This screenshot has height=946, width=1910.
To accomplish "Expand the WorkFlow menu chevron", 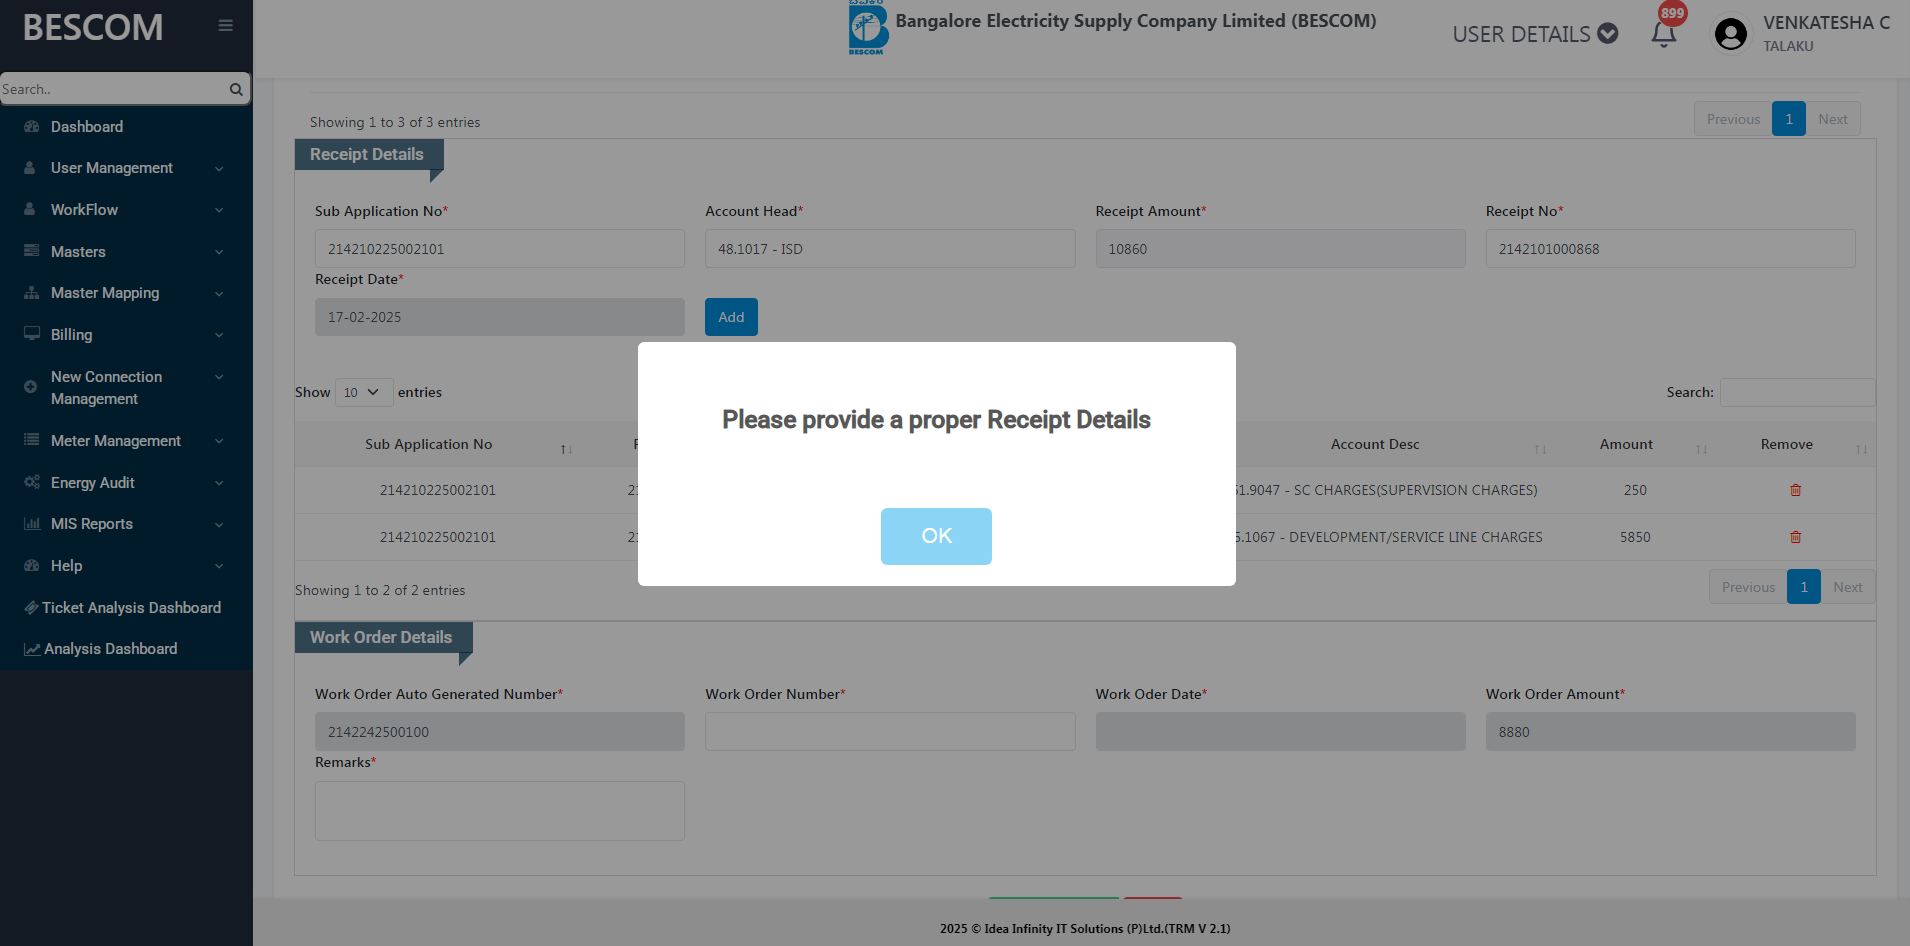I will pyautogui.click(x=219, y=210).
